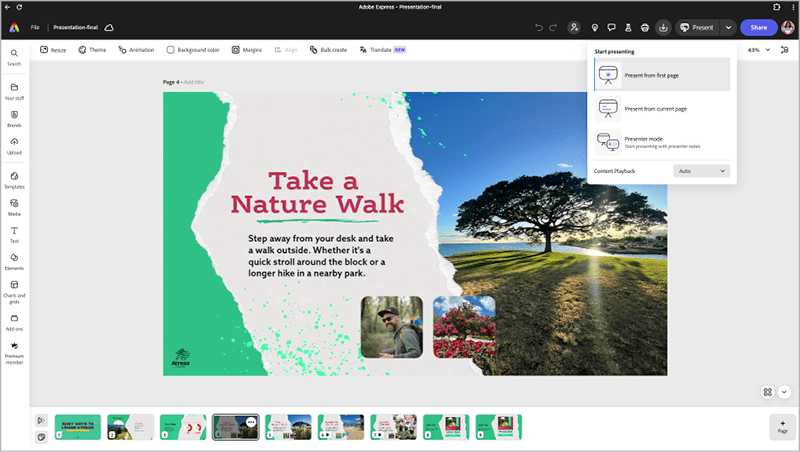Go to Adobe Express home logo

pos(14,28)
